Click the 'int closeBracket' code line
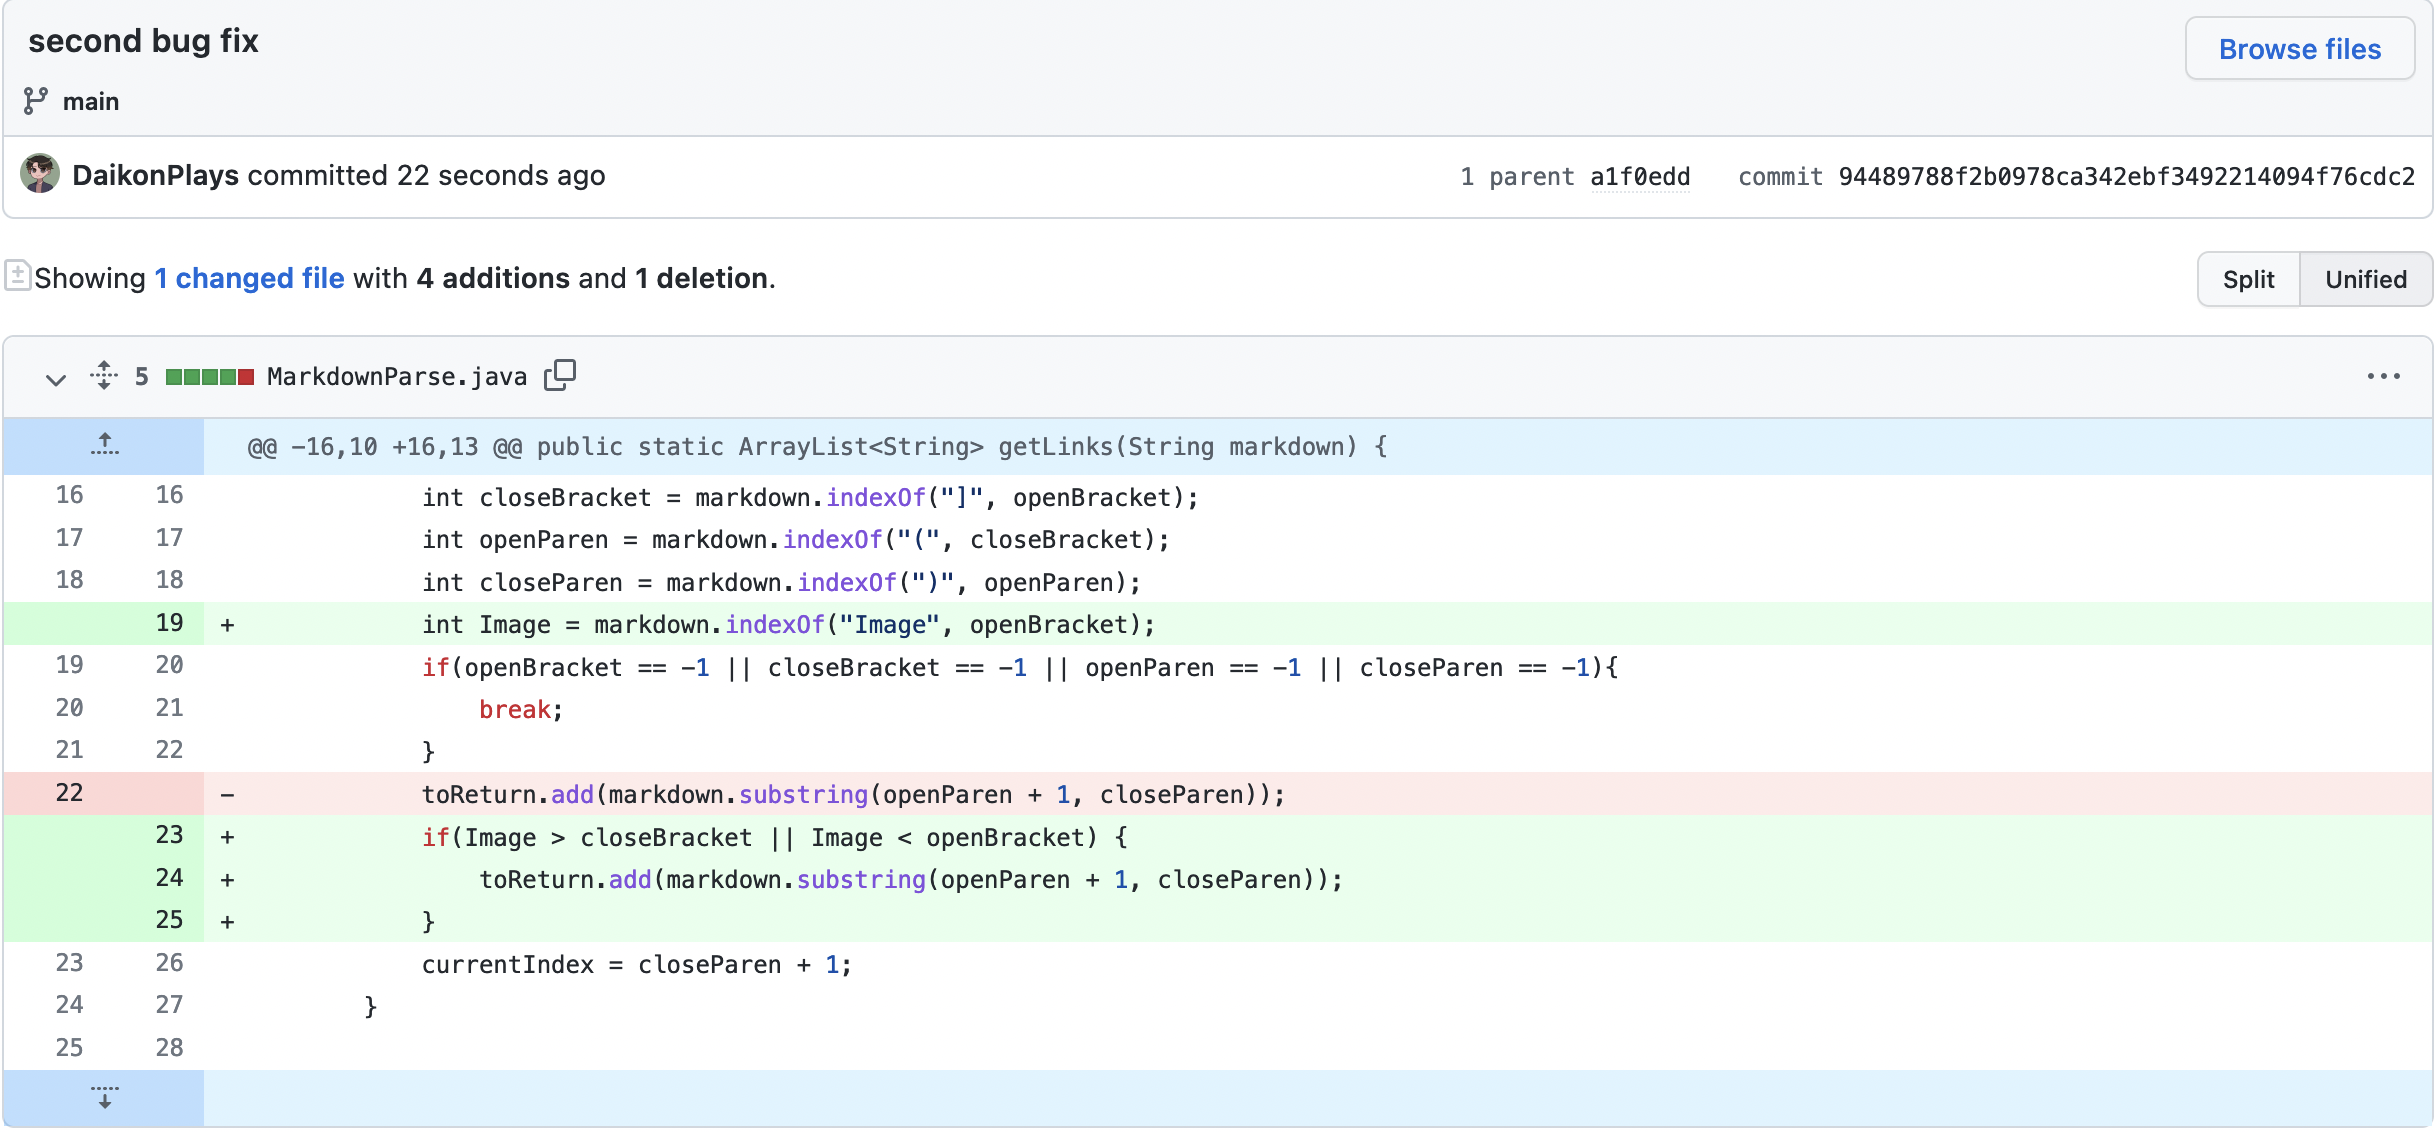The image size is (2434, 1132). tap(810, 498)
